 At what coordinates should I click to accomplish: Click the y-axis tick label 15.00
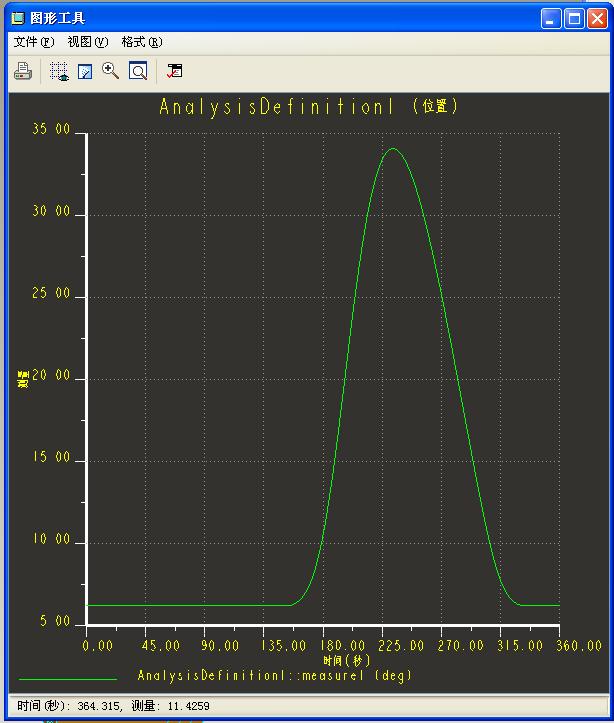pos(51,456)
